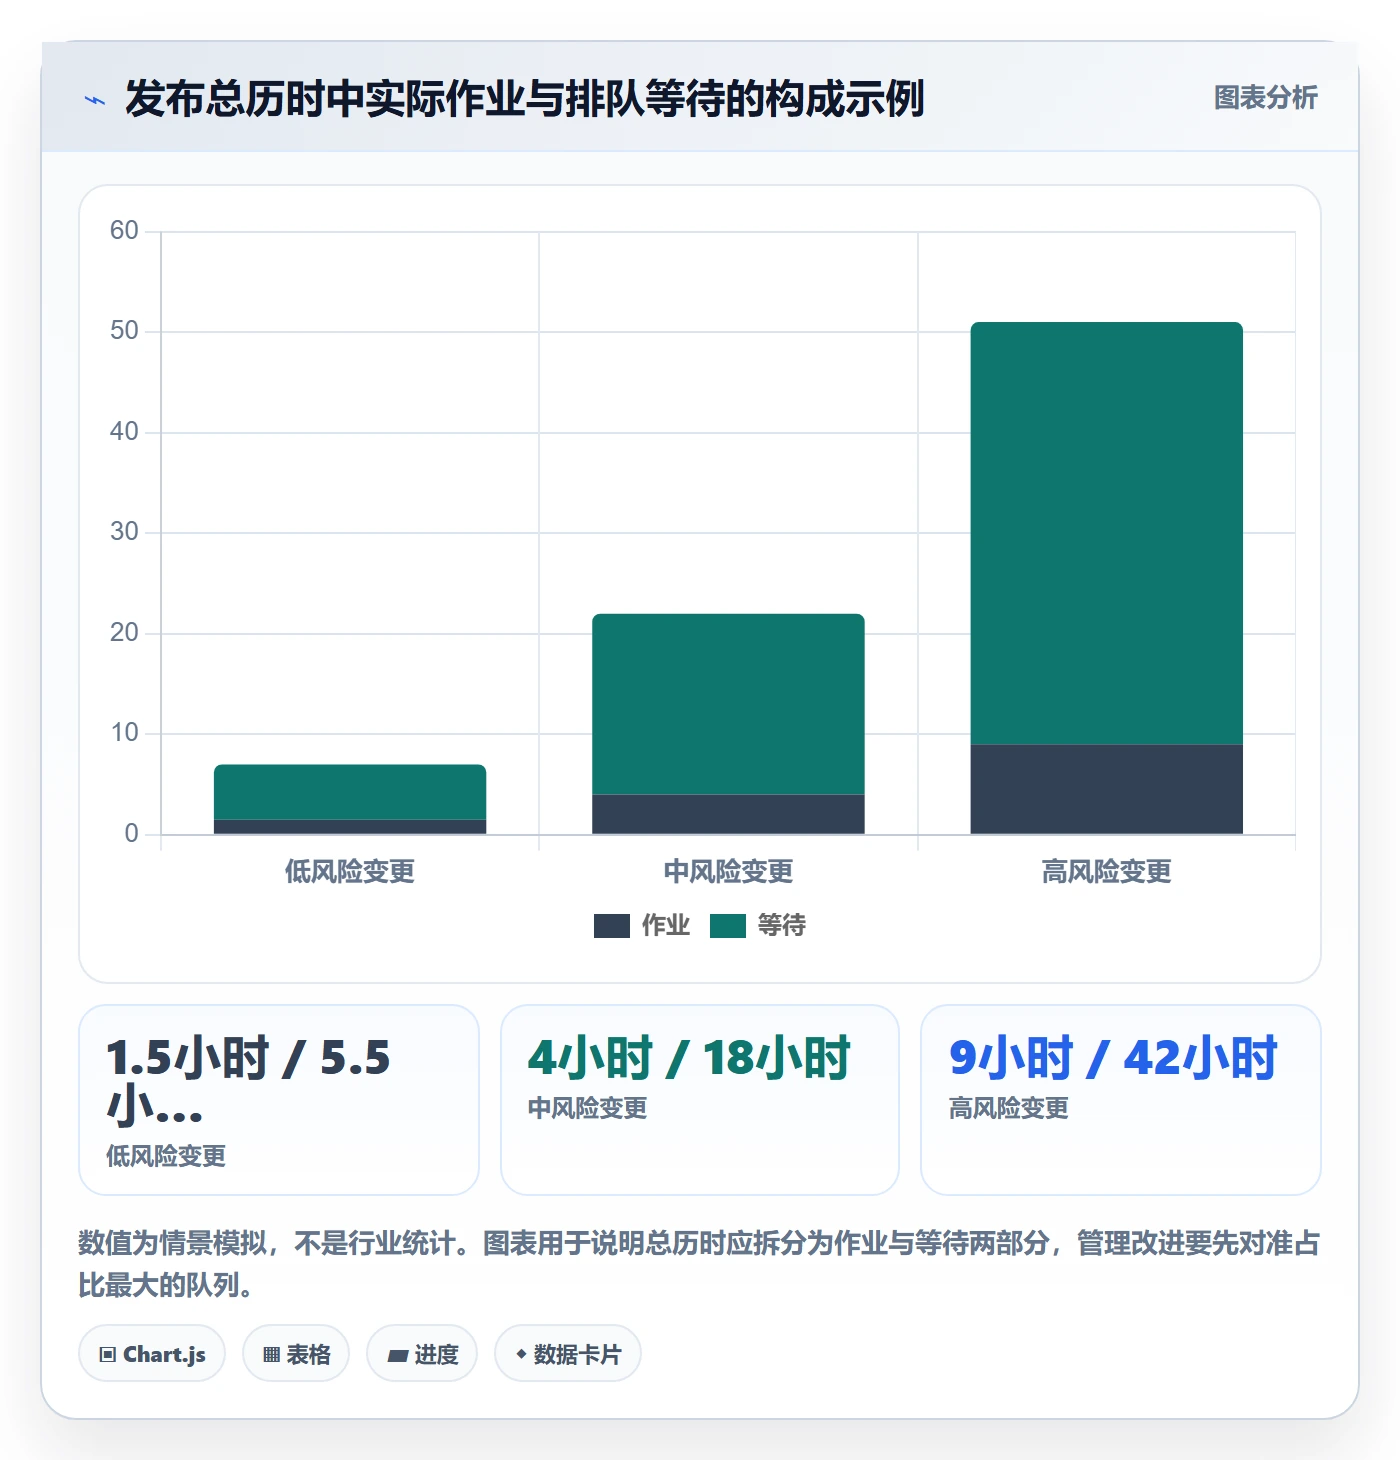Screen dimensions: 1400x1460
Task: Click the 40 tick on the y-axis
Action: [124, 432]
